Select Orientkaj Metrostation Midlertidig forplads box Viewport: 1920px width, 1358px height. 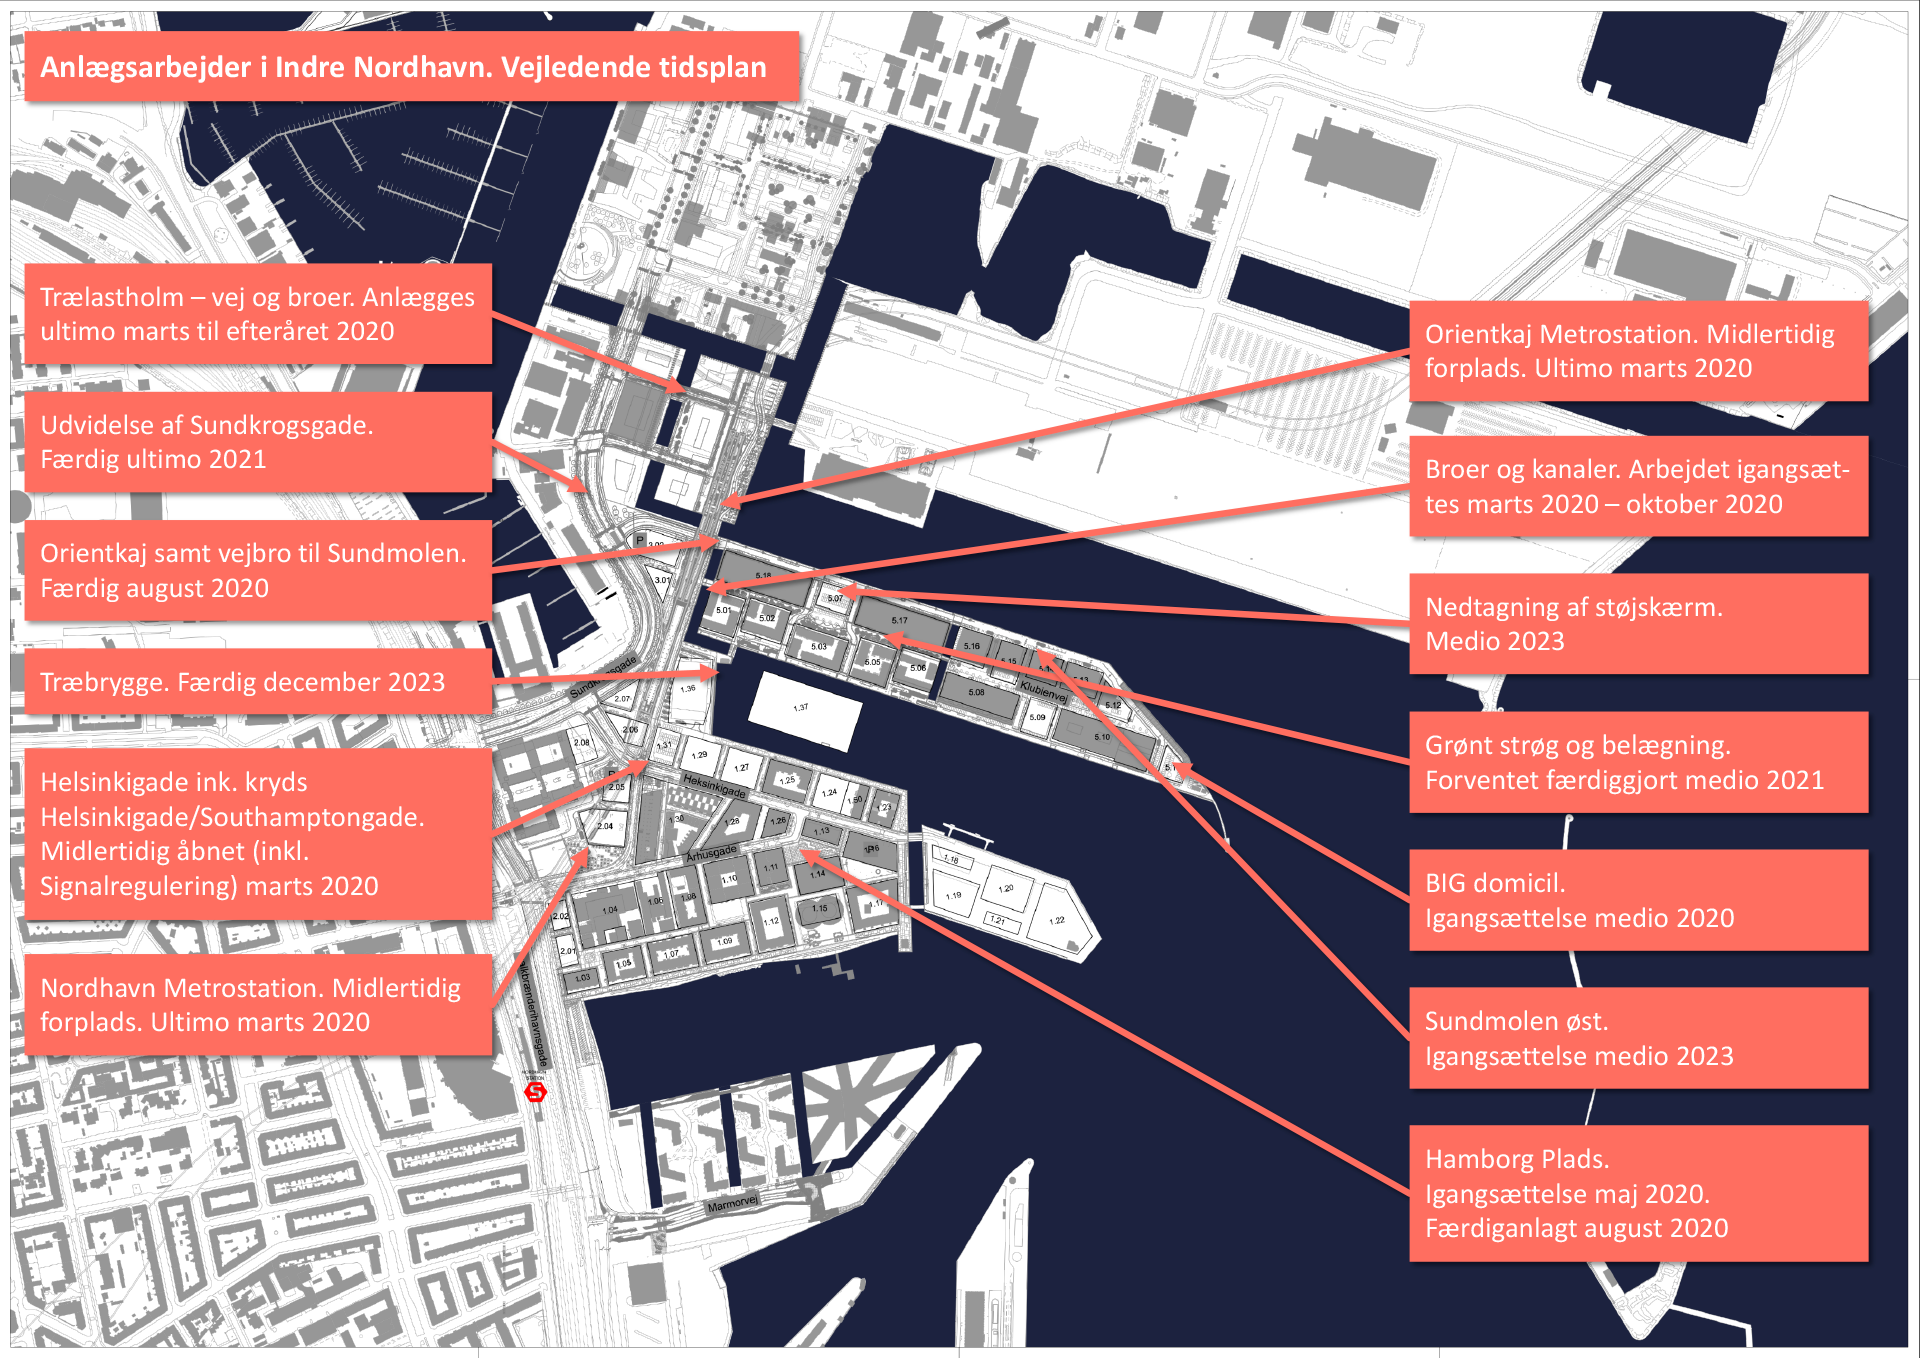pos(1638,351)
